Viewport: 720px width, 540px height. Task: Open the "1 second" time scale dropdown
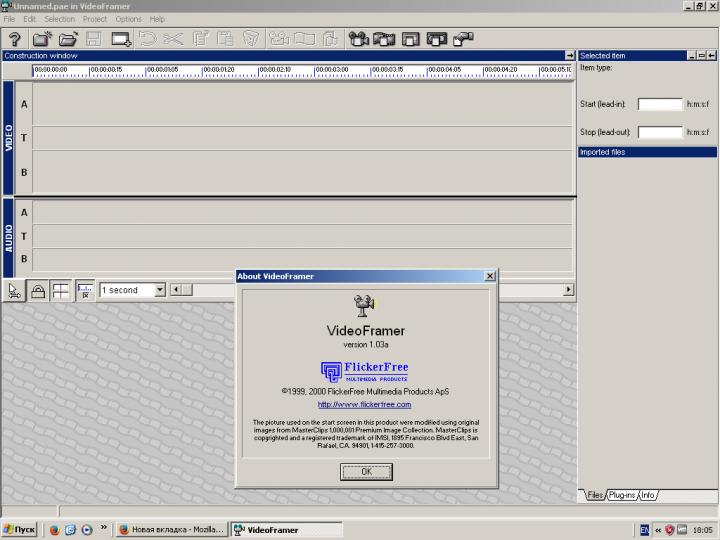coord(160,290)
